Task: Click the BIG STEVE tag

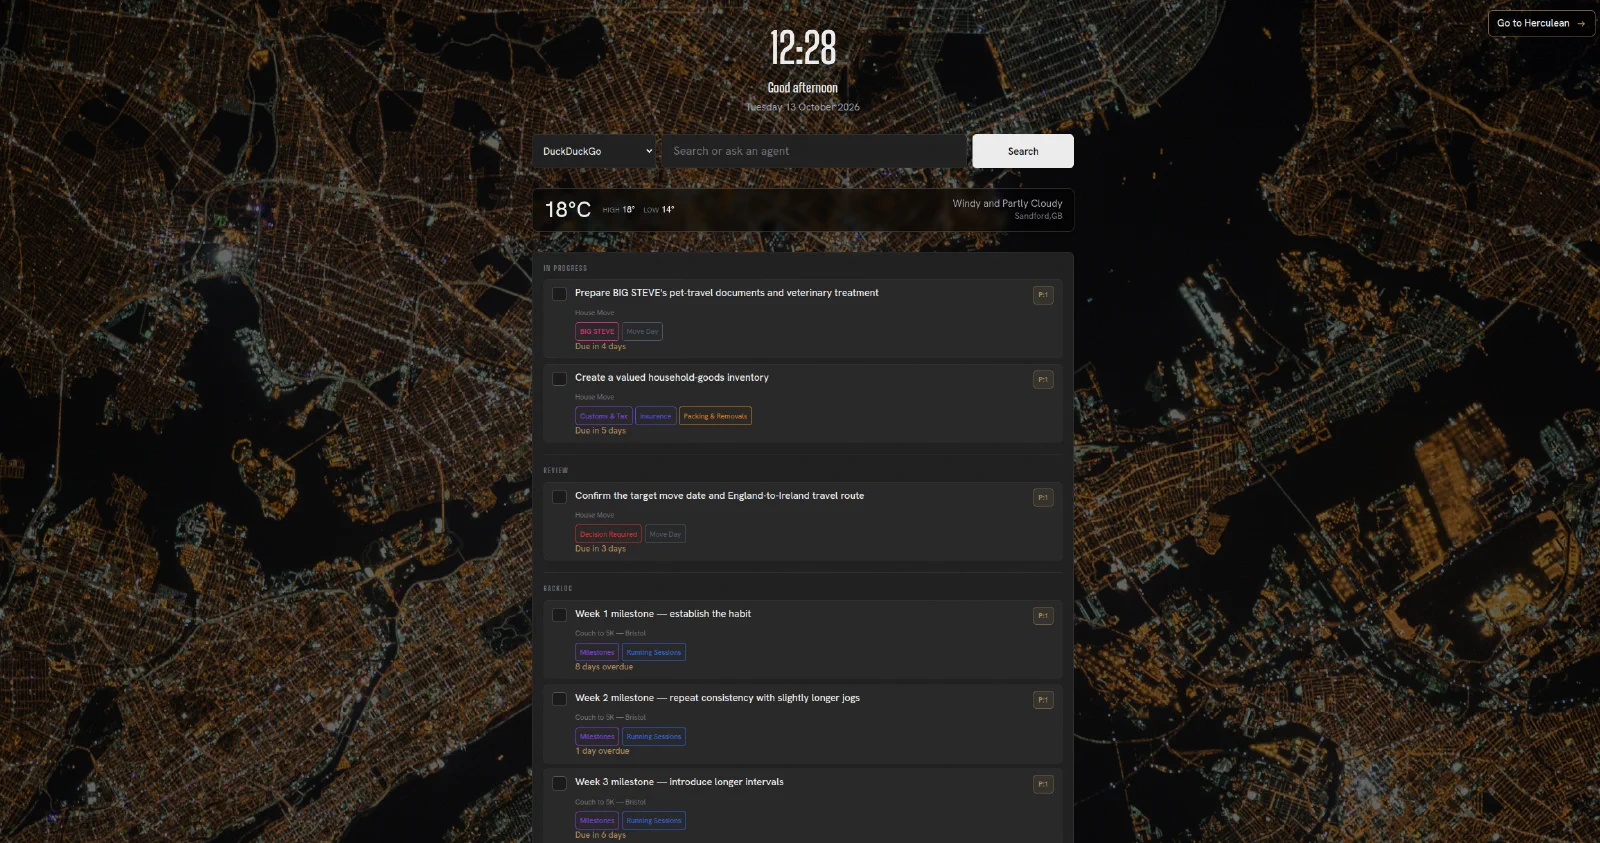Action: (x=597, y=331)
